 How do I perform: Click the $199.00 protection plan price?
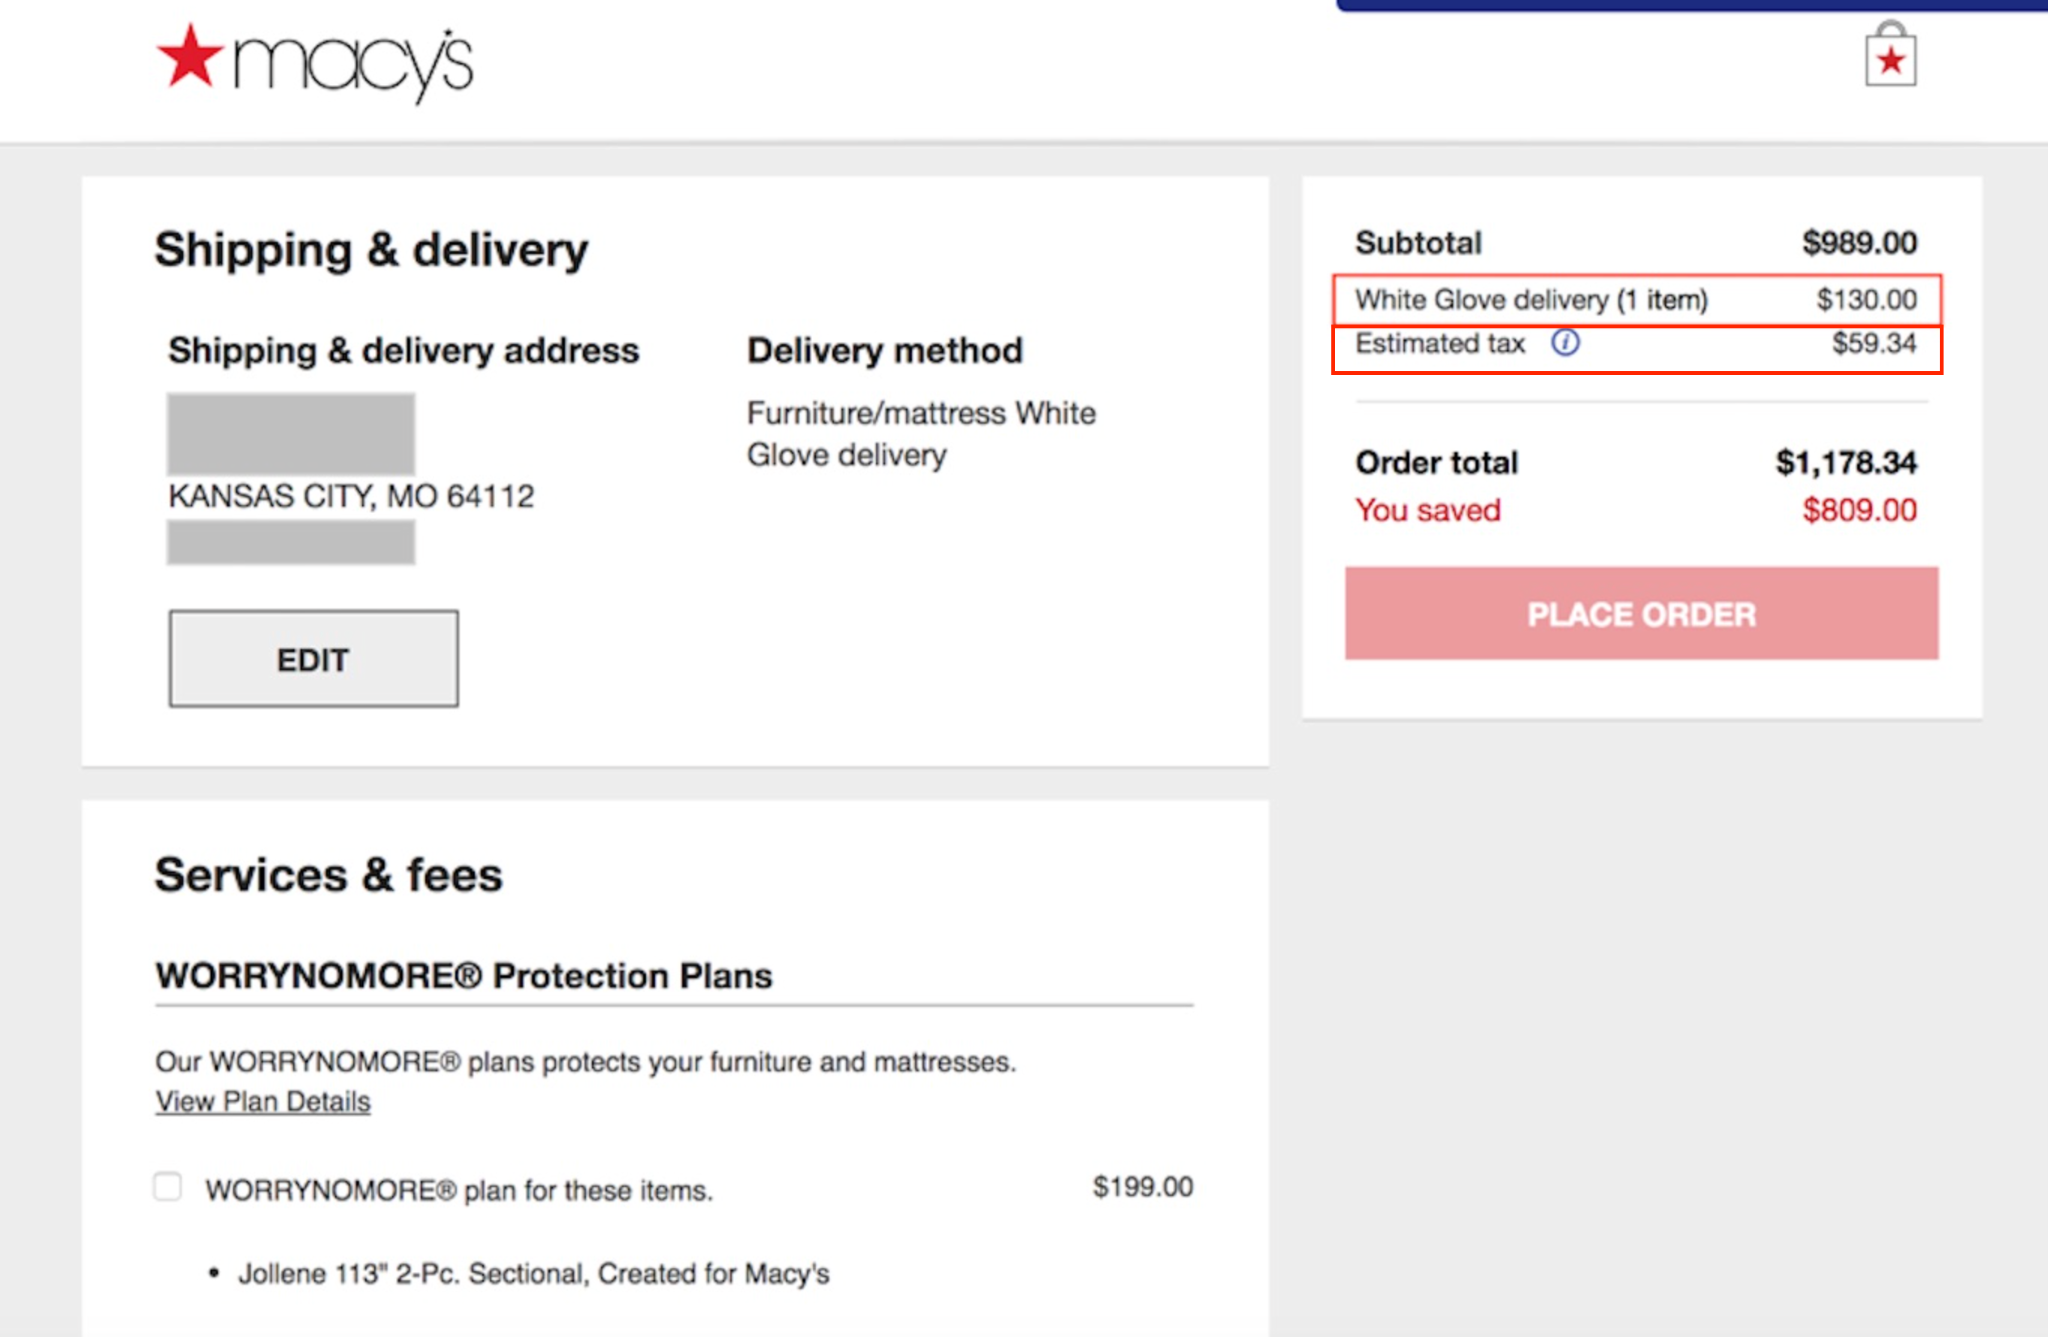point(1142,1187)
